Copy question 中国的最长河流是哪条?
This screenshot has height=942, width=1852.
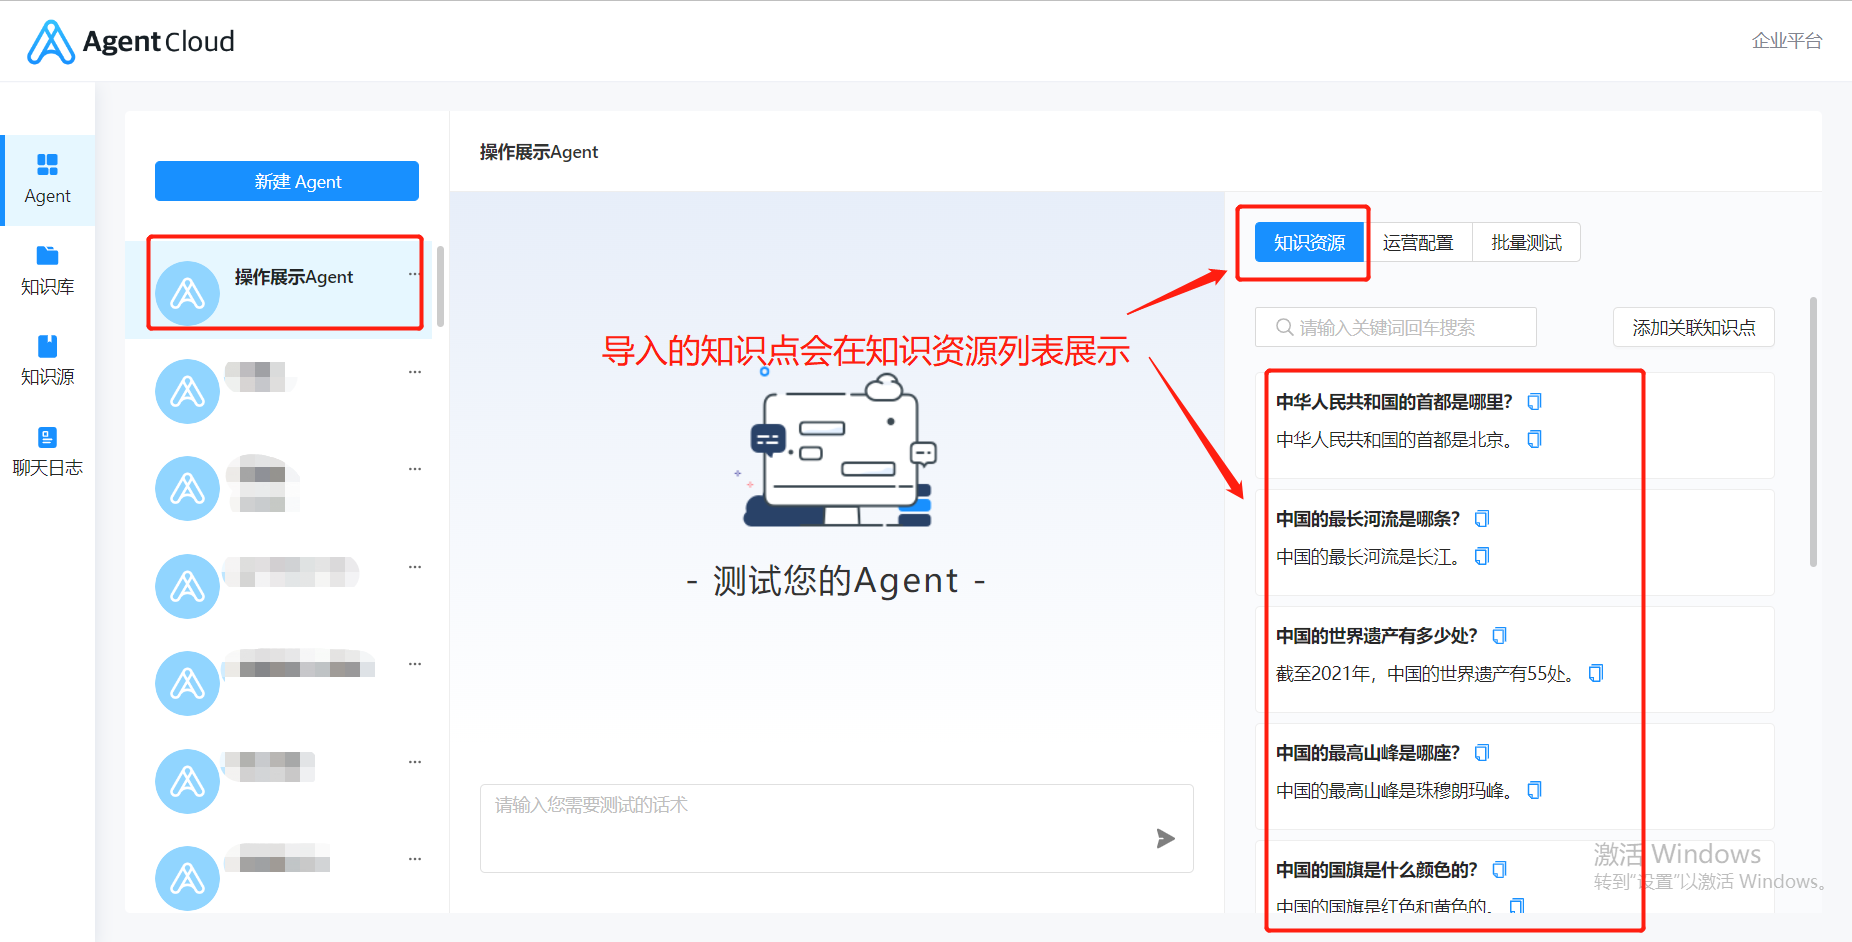1482,519
